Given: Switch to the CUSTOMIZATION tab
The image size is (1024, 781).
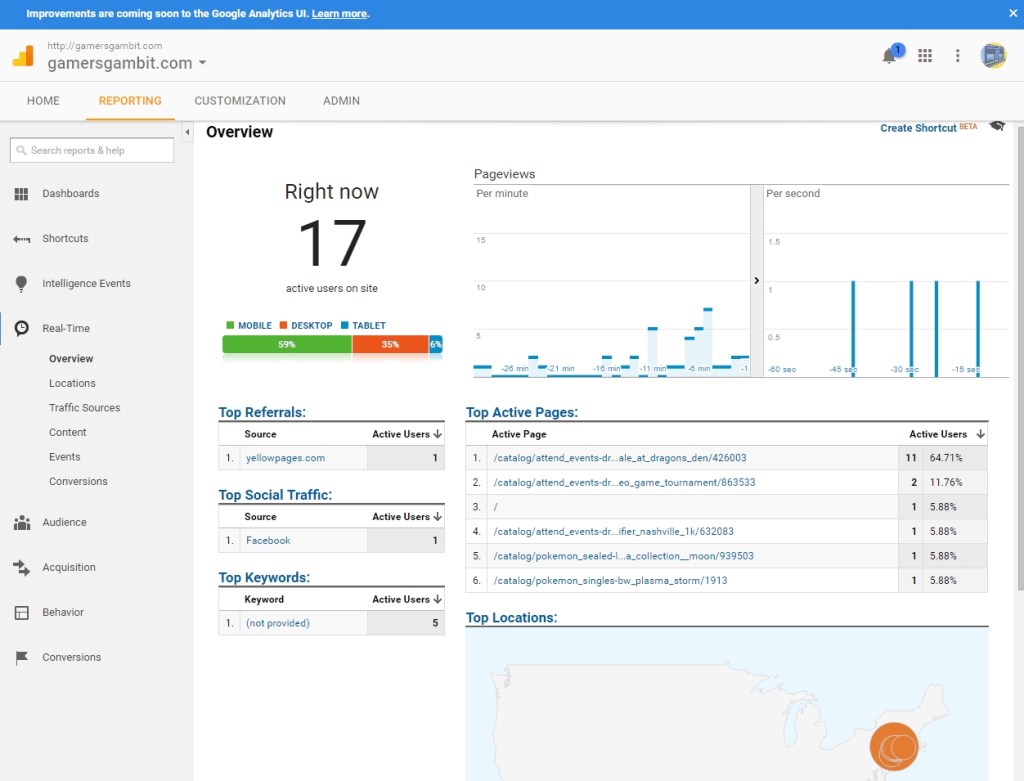Looking at the screenshot, I should coord(240,101).
